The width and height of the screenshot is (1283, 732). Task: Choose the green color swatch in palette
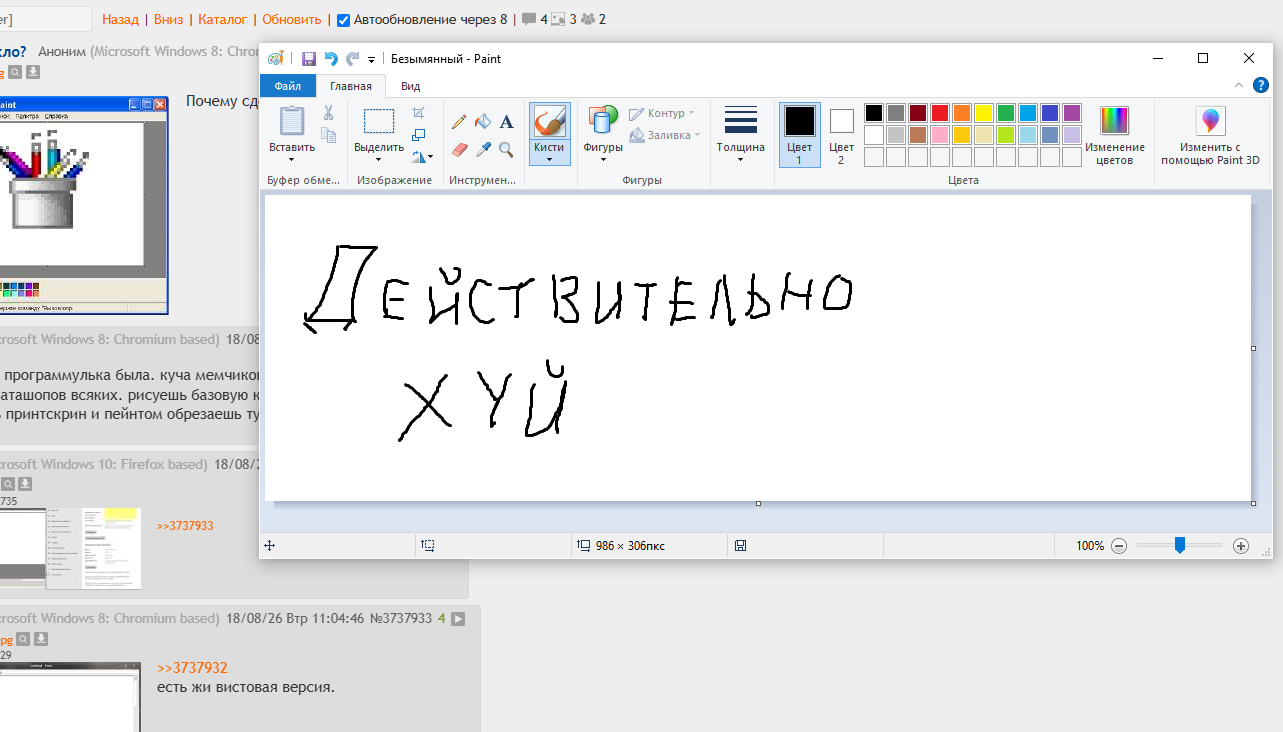1006,113
